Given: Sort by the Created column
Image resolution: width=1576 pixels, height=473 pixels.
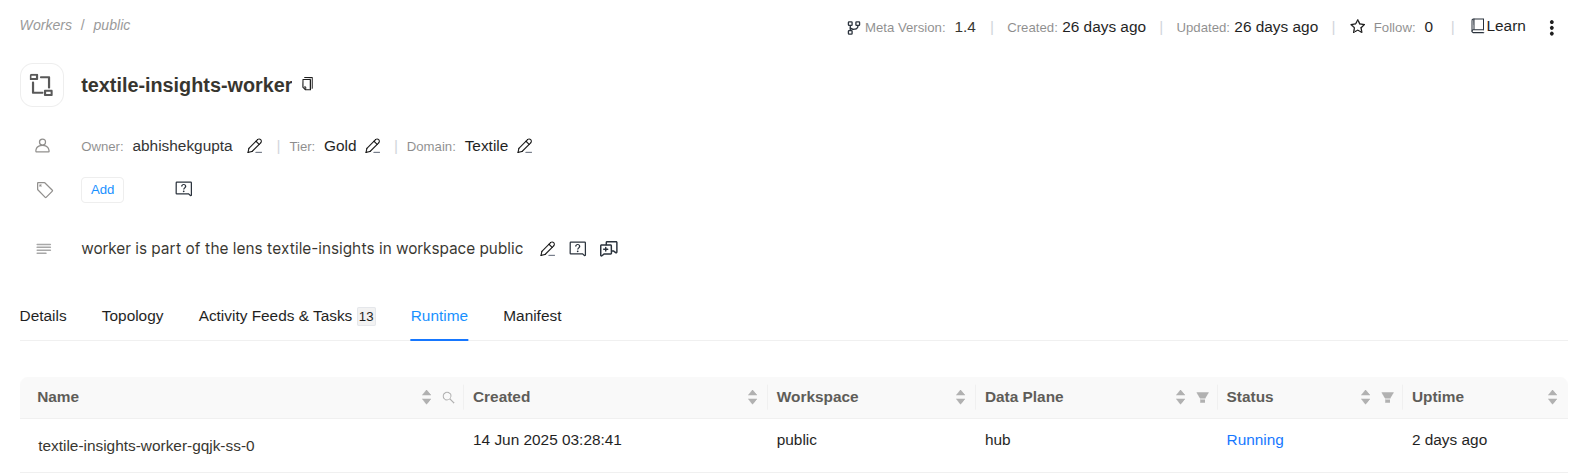Looking at the screenshot, I should pyautogui.click(x=752, y=397).
